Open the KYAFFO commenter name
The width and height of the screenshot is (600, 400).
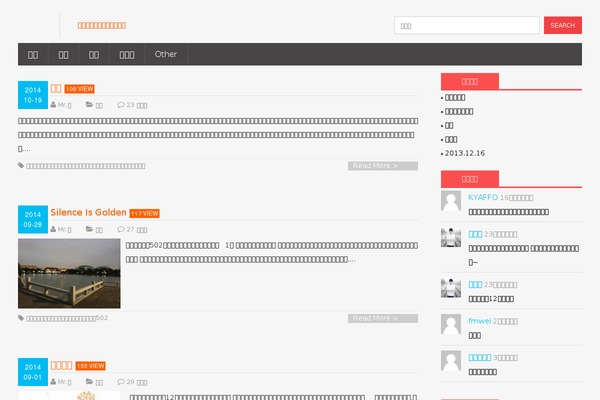[483, 197]
